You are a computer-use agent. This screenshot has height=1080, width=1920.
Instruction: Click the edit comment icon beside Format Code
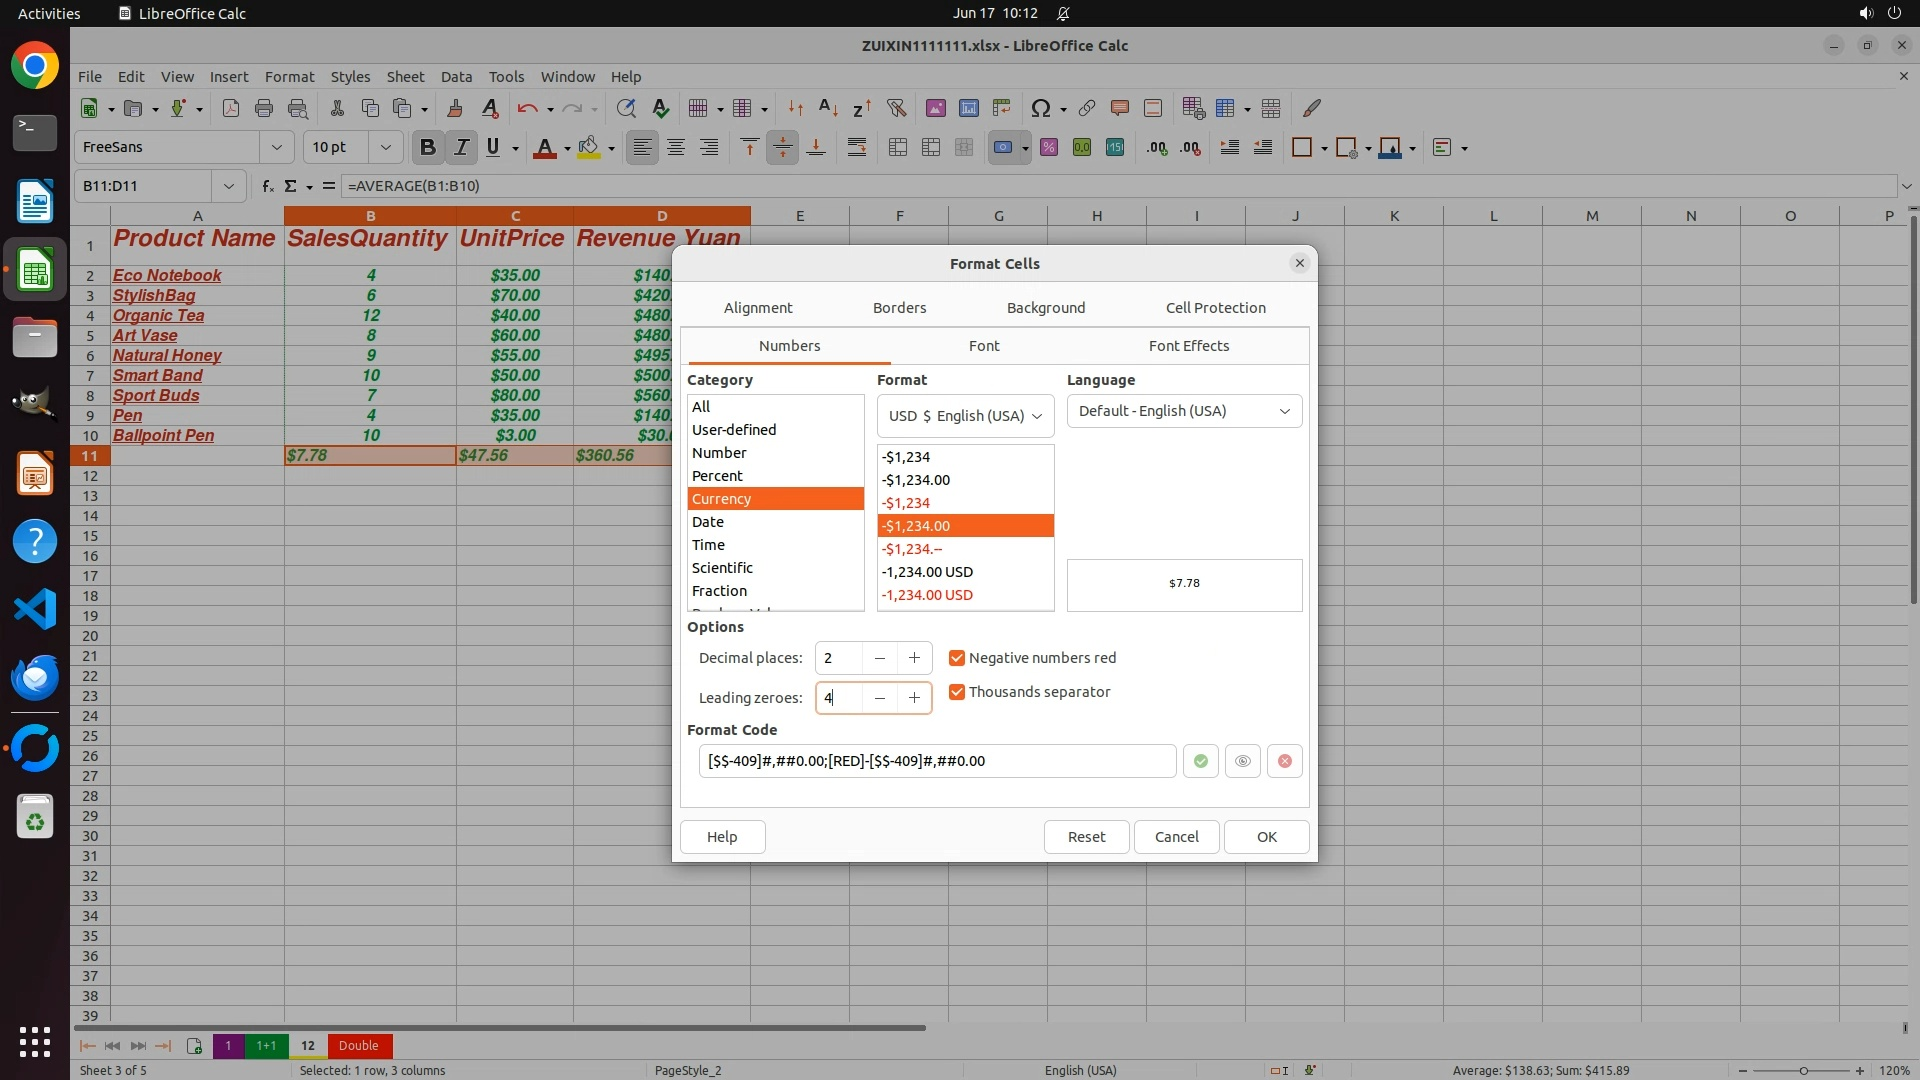click(1242, 761)
